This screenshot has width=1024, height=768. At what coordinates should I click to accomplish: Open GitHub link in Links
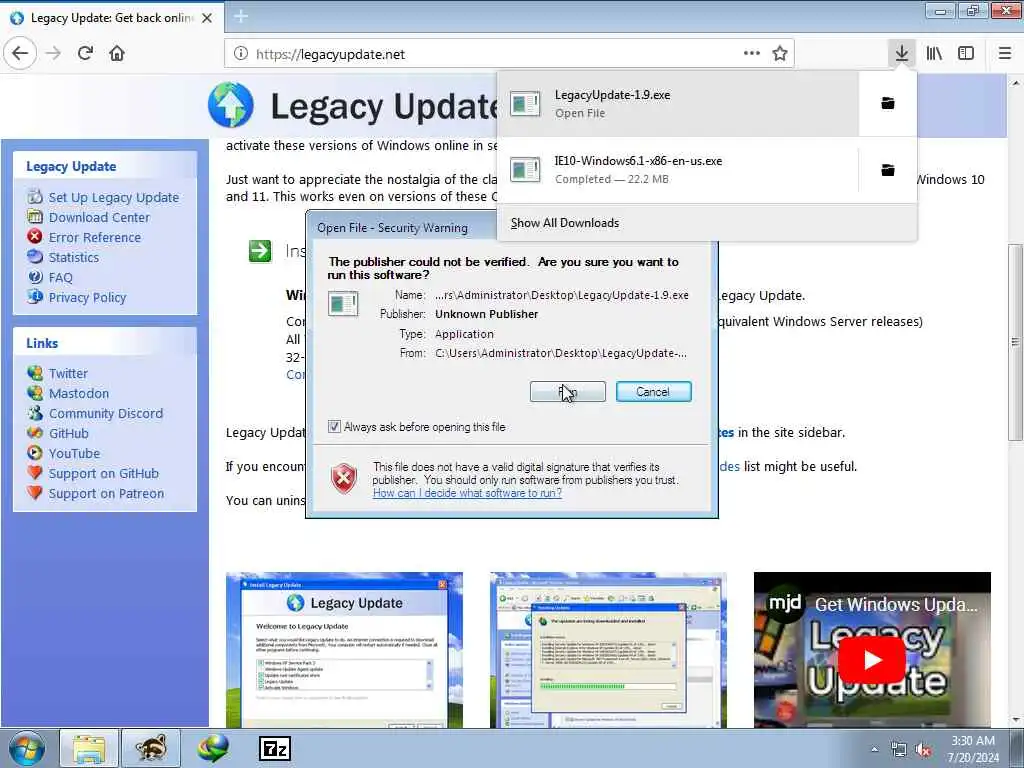click(69, 434)
